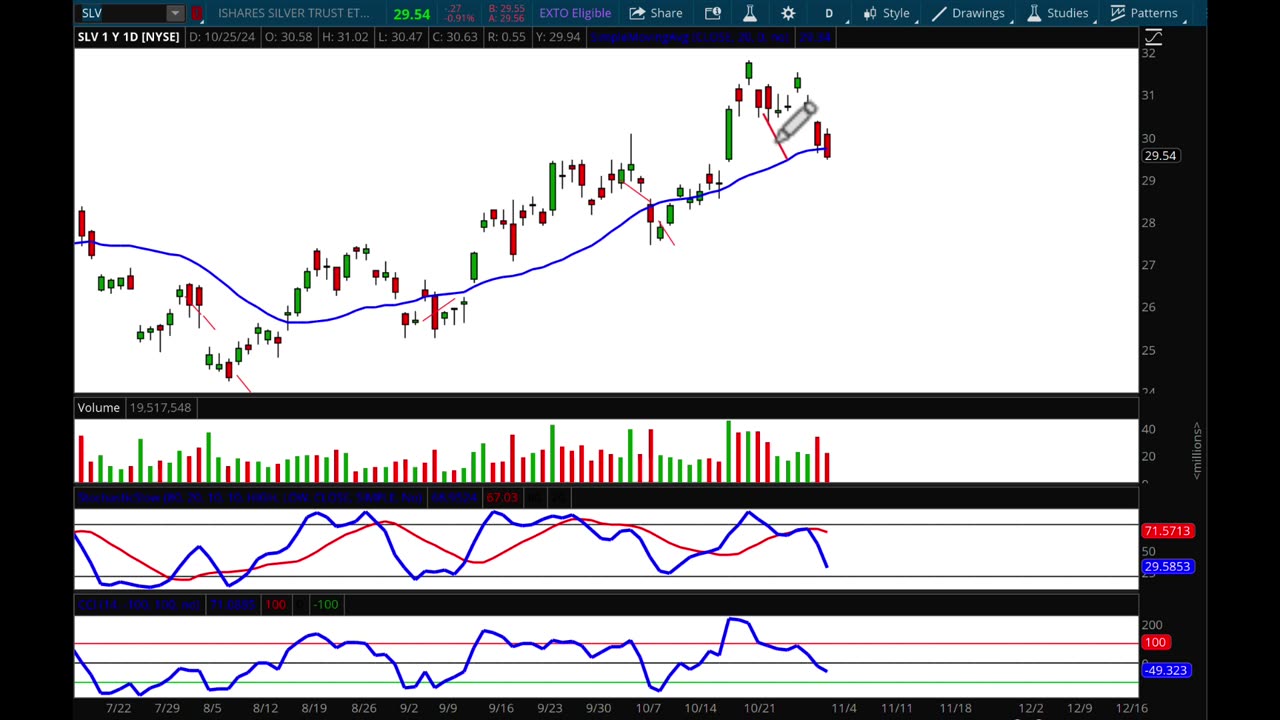
Task: Open the Style menu
Action: tap(886, 13)
